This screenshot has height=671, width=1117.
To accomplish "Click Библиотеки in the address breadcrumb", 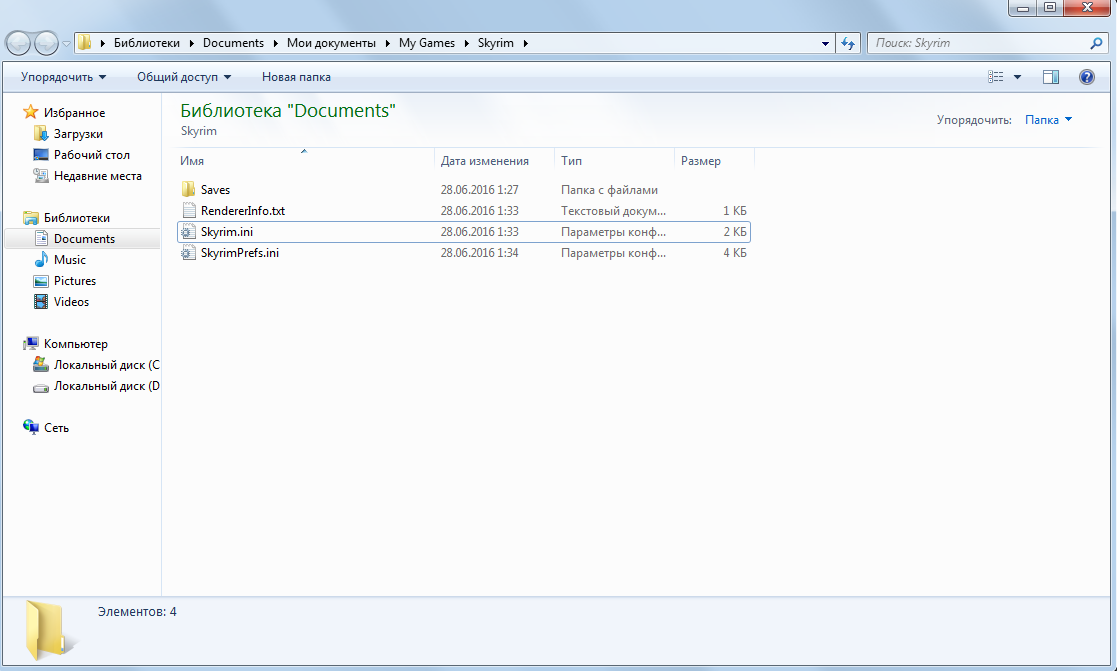I will (147, 43).
